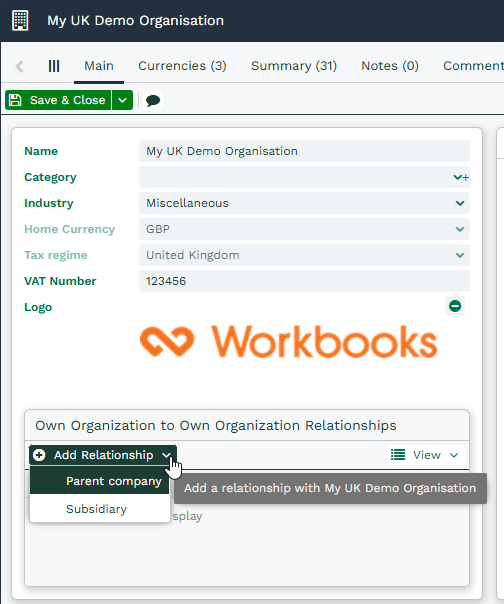This screenshot has height=604, width=504.
Task: Click the Name input field
Action: [x=304, y=151]
